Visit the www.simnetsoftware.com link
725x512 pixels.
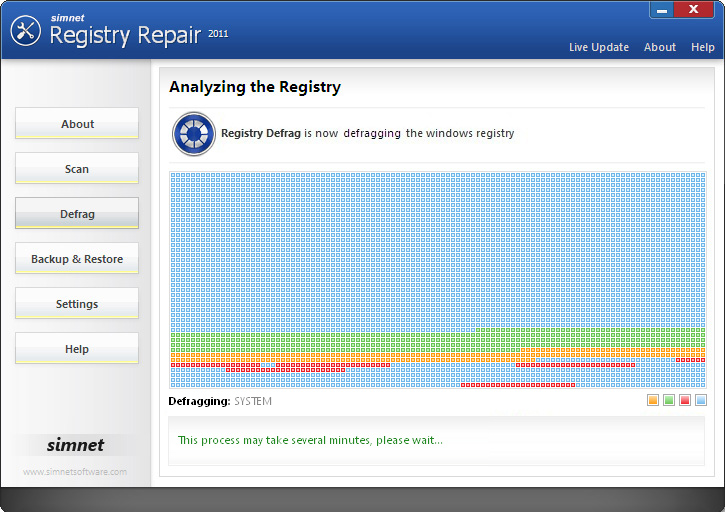(x=75, y=472)
